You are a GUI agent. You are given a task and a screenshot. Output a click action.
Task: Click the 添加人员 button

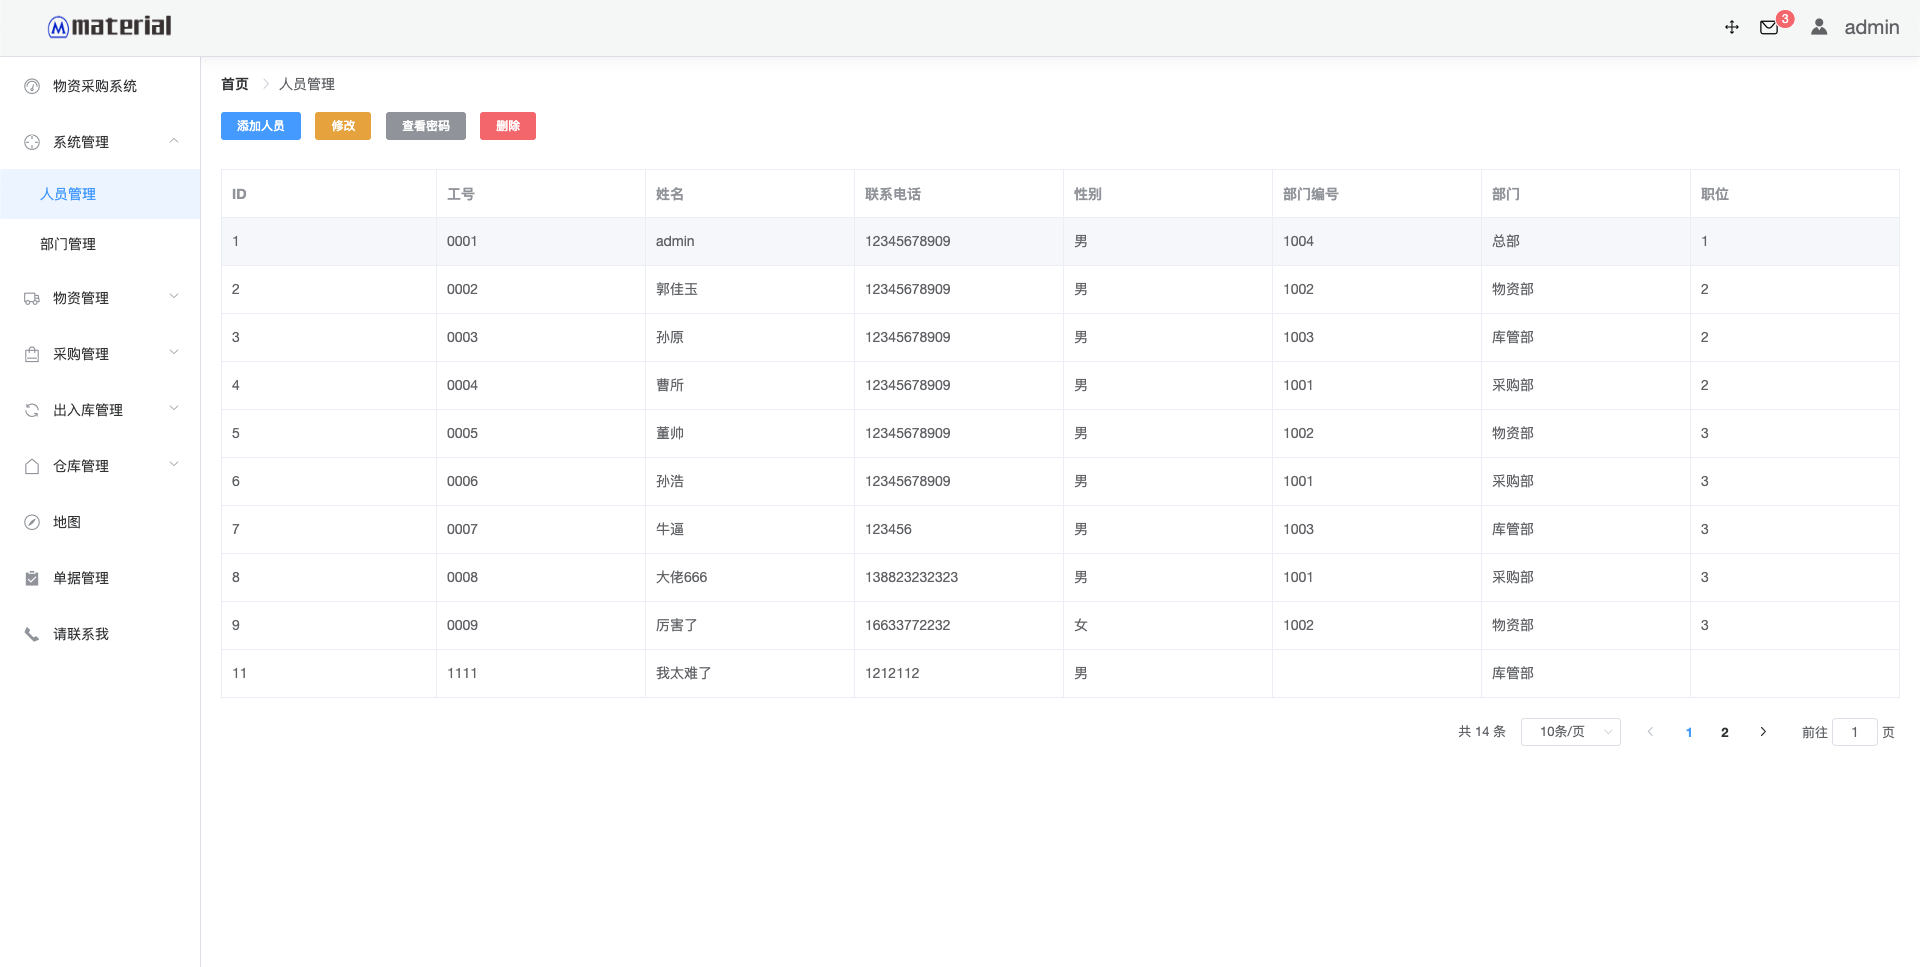261,126
